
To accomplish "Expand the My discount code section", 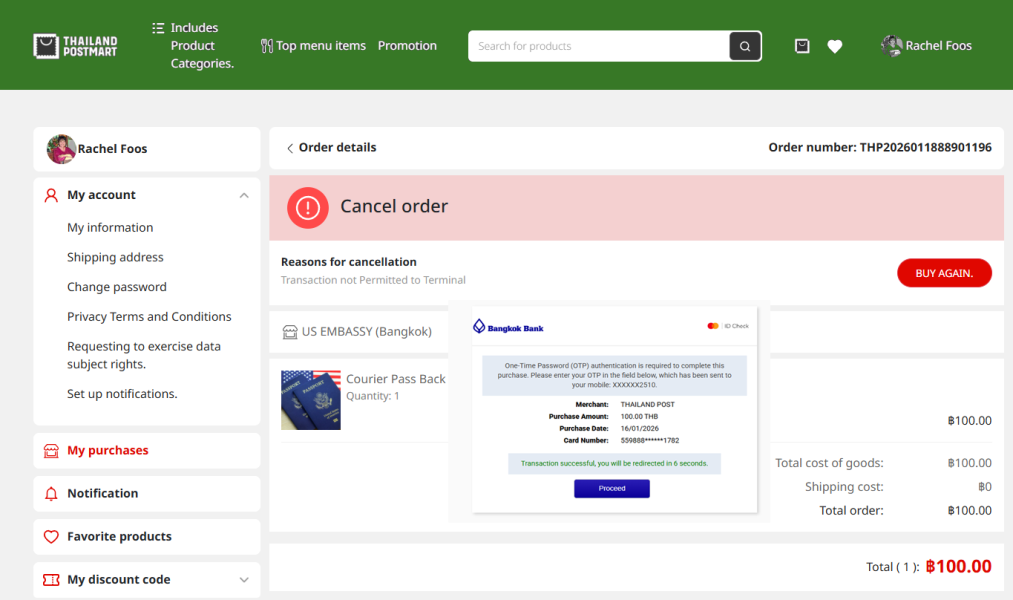I will pyautogui.click(x=244, y=580).
